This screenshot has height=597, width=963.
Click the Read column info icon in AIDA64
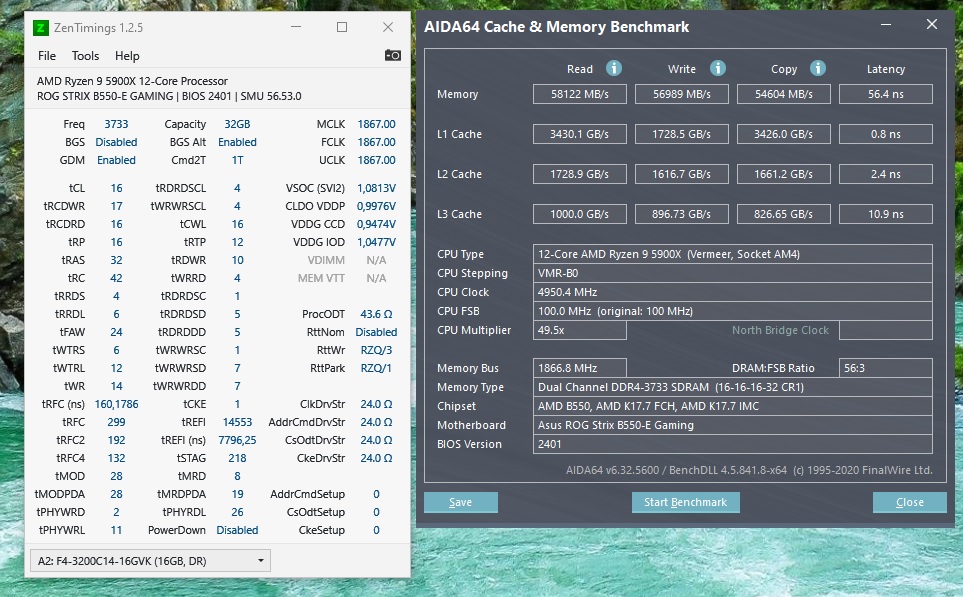coord(614,68)
